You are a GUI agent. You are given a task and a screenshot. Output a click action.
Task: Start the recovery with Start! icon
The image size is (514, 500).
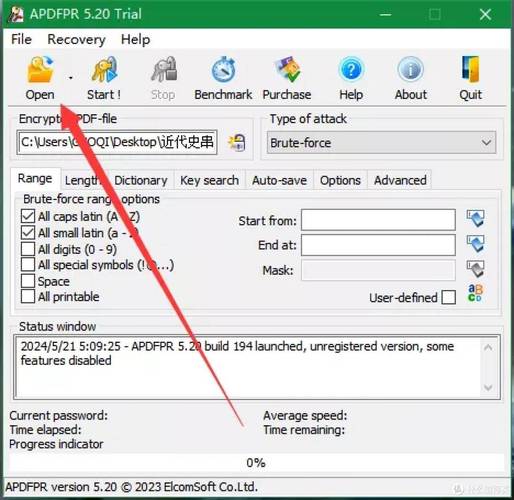(x=104, y=69)
